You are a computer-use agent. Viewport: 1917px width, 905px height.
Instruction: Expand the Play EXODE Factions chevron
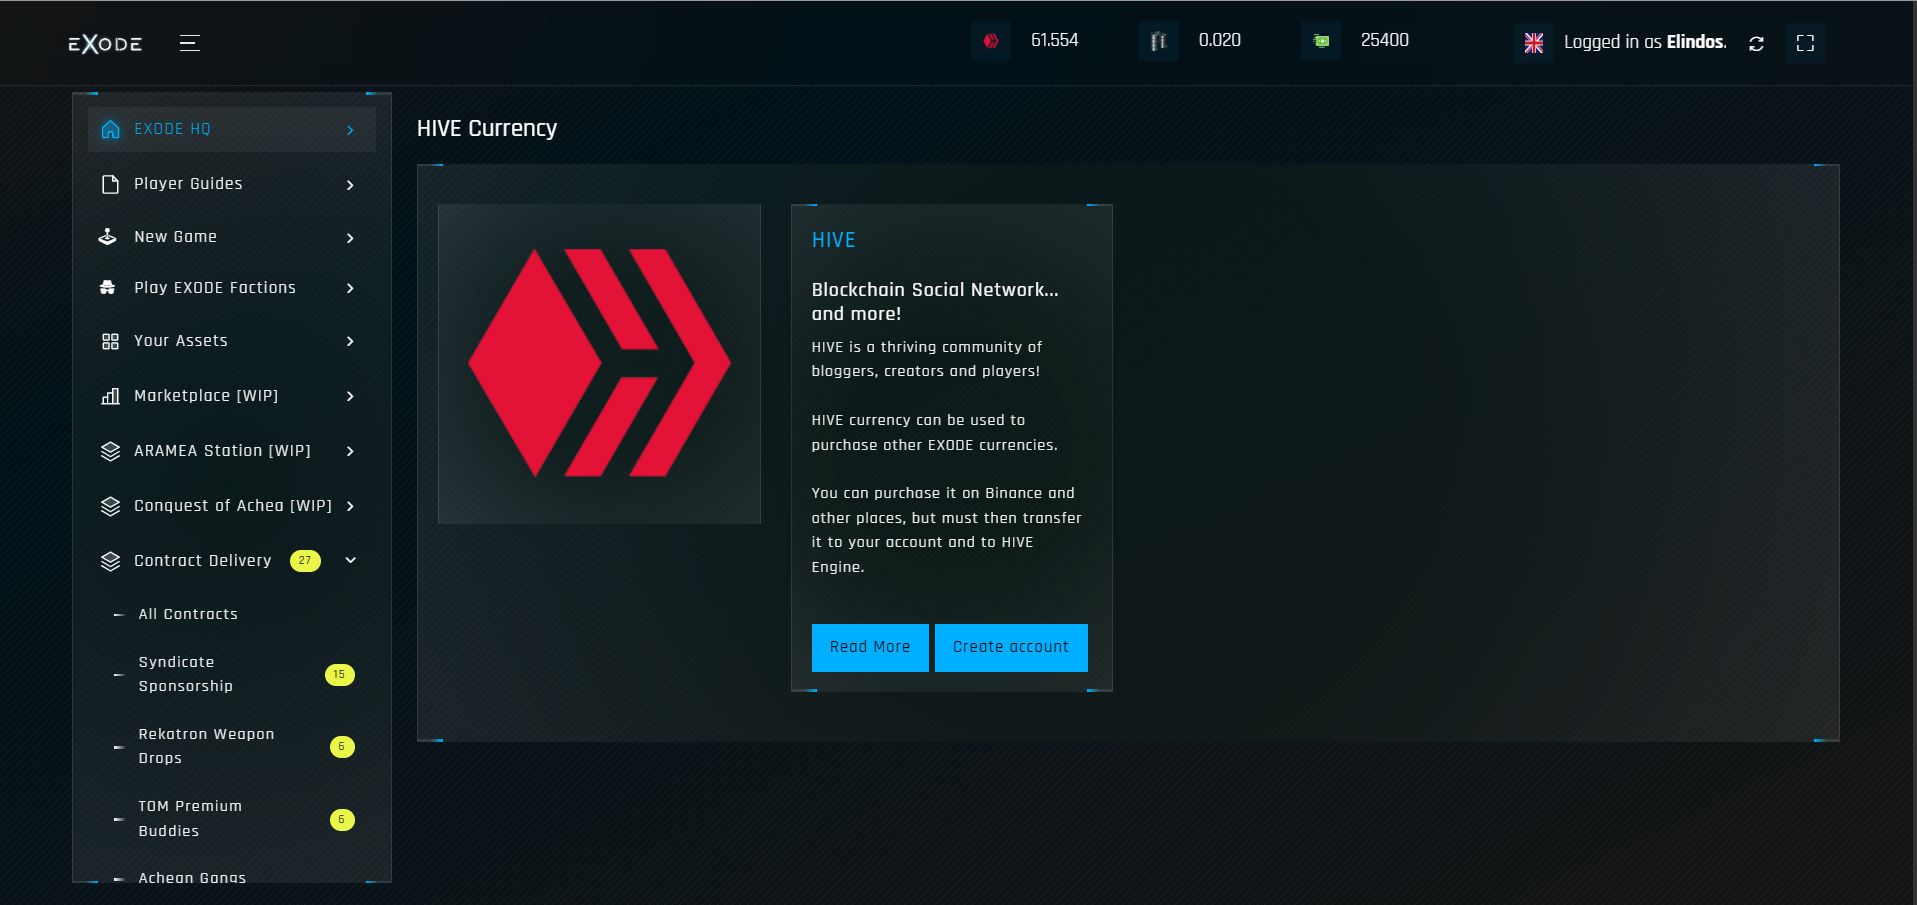coord(350,288)
